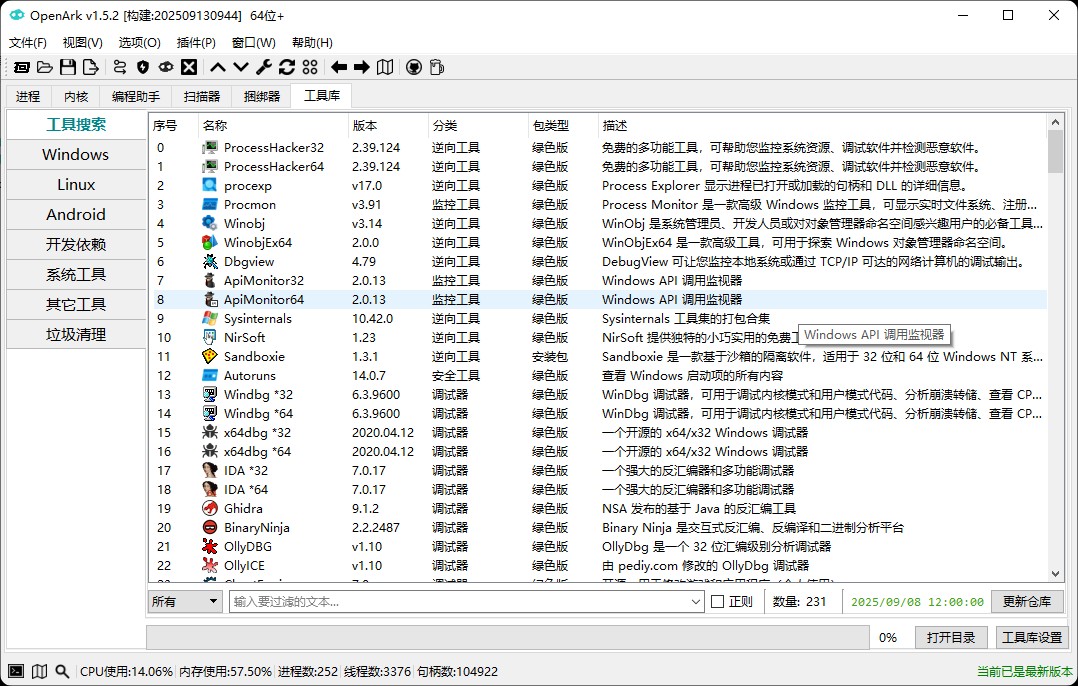Click the eye icon in the toolbar

(166, 67)
